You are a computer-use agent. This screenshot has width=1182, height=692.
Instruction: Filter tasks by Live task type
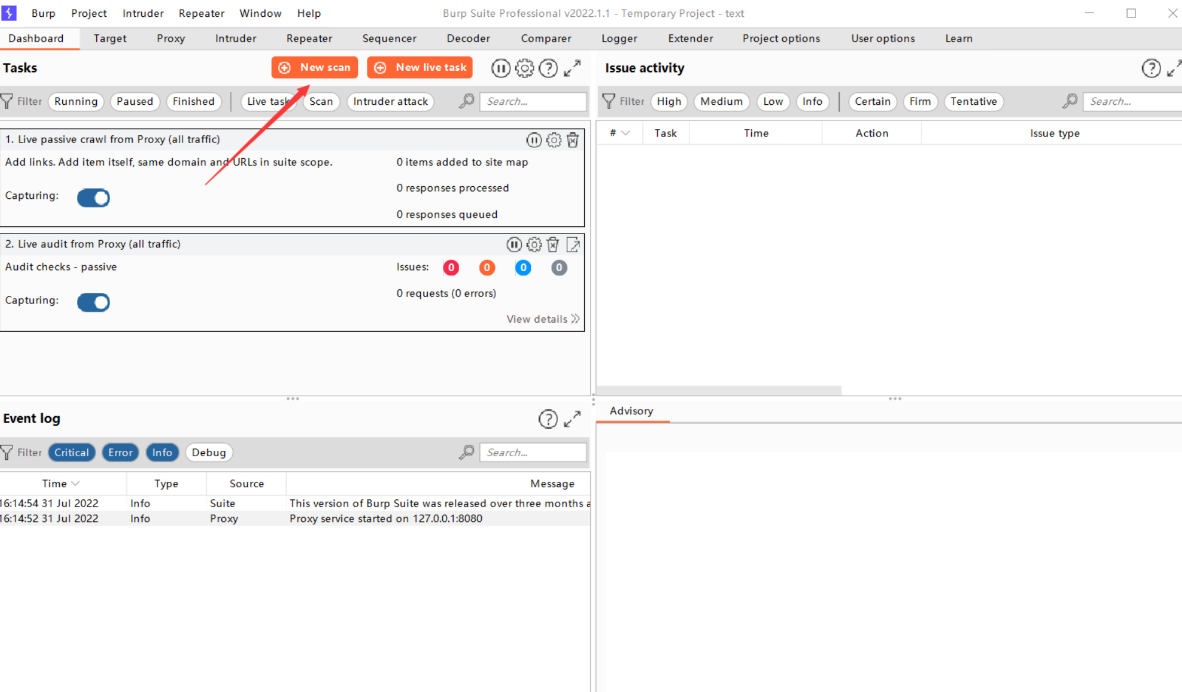tap(268, 101)
